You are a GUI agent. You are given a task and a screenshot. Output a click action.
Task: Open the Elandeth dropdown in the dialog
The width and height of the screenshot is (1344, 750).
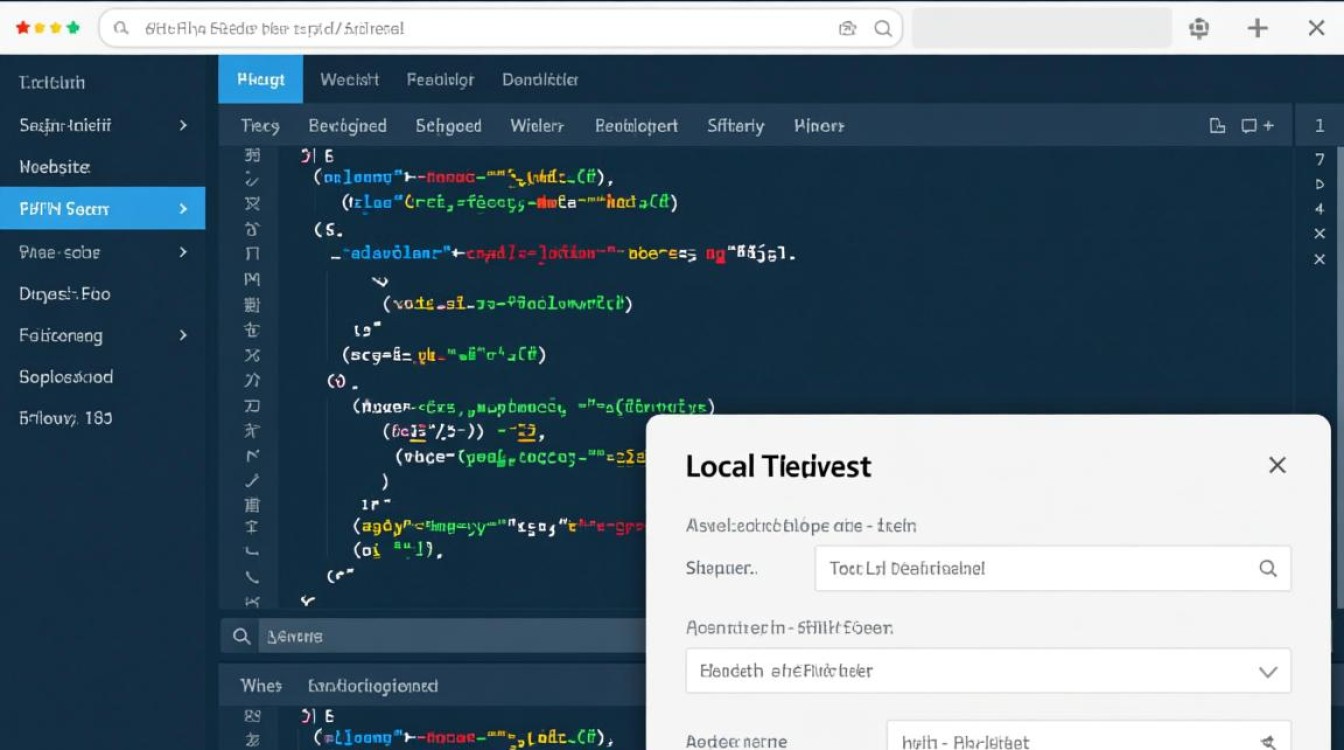1267,671
